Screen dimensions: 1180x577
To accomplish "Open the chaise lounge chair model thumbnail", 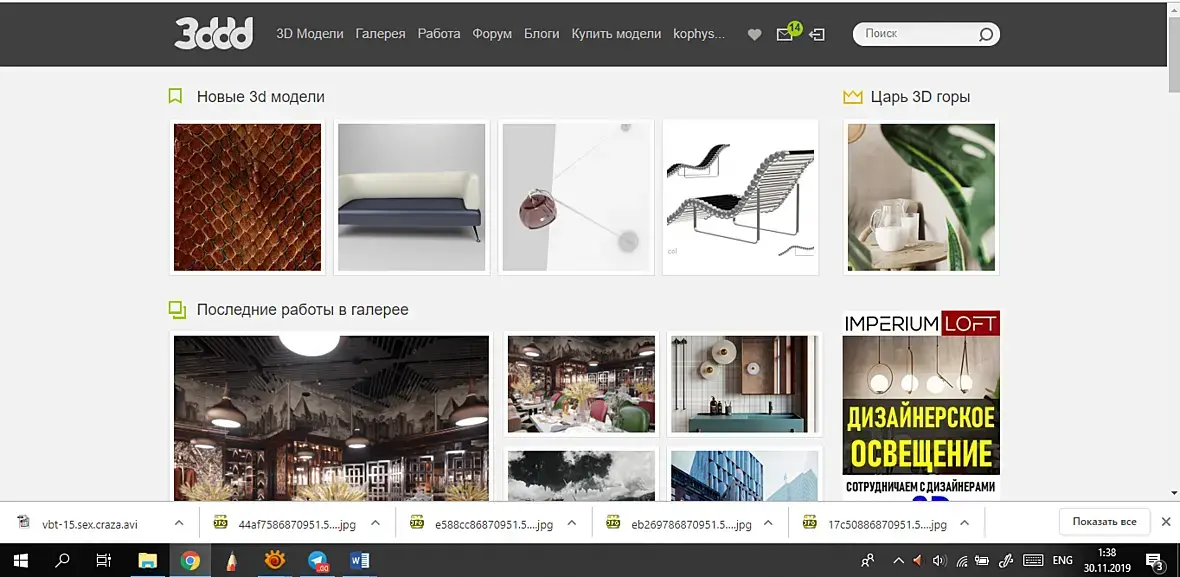I will tap(740, 197).
